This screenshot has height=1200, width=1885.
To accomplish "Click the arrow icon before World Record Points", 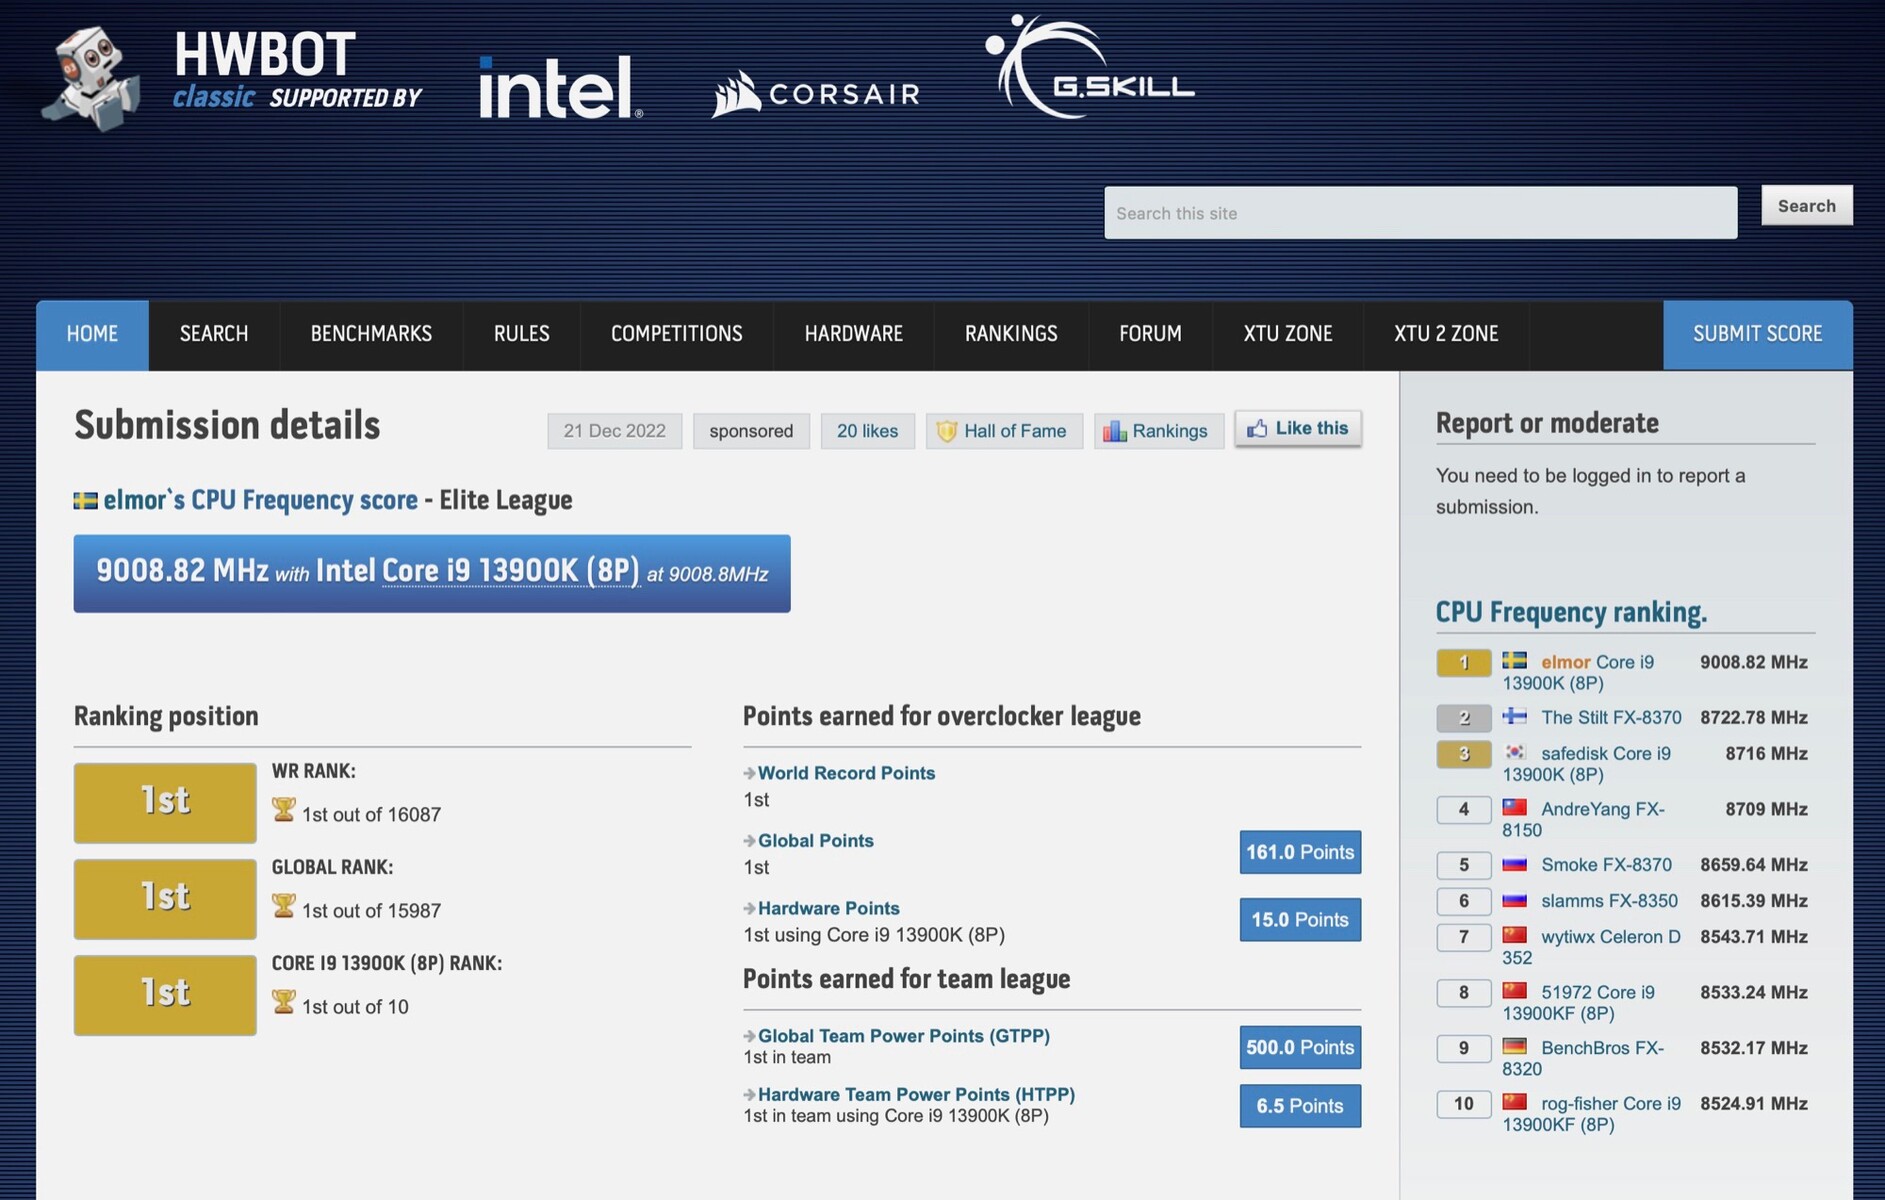I will 749,773.
